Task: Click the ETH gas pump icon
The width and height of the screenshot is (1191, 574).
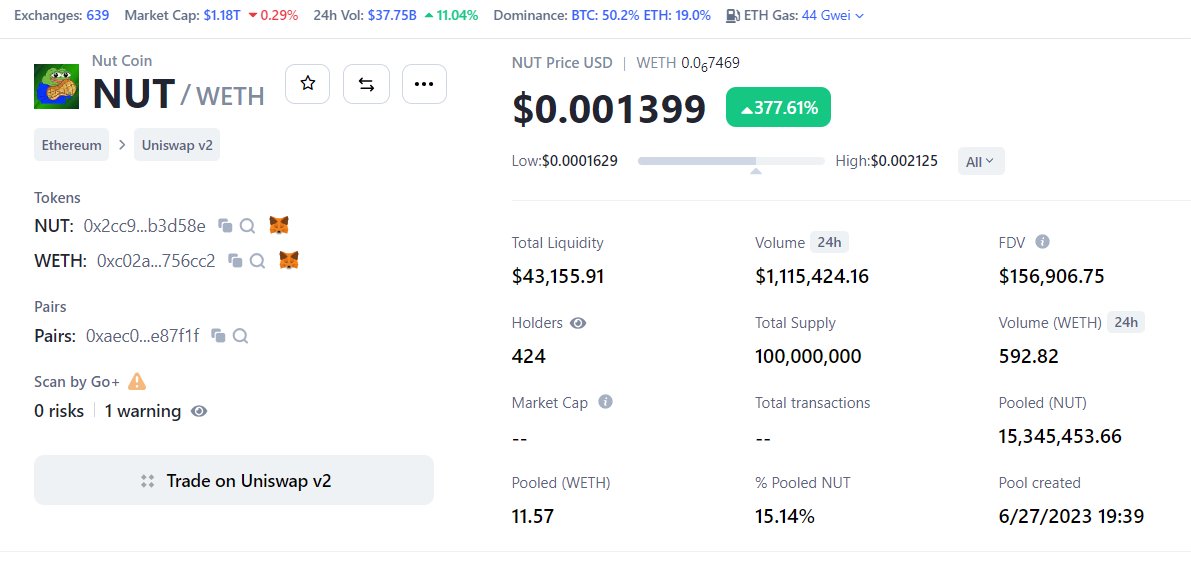Action: [x=733, y=15]
